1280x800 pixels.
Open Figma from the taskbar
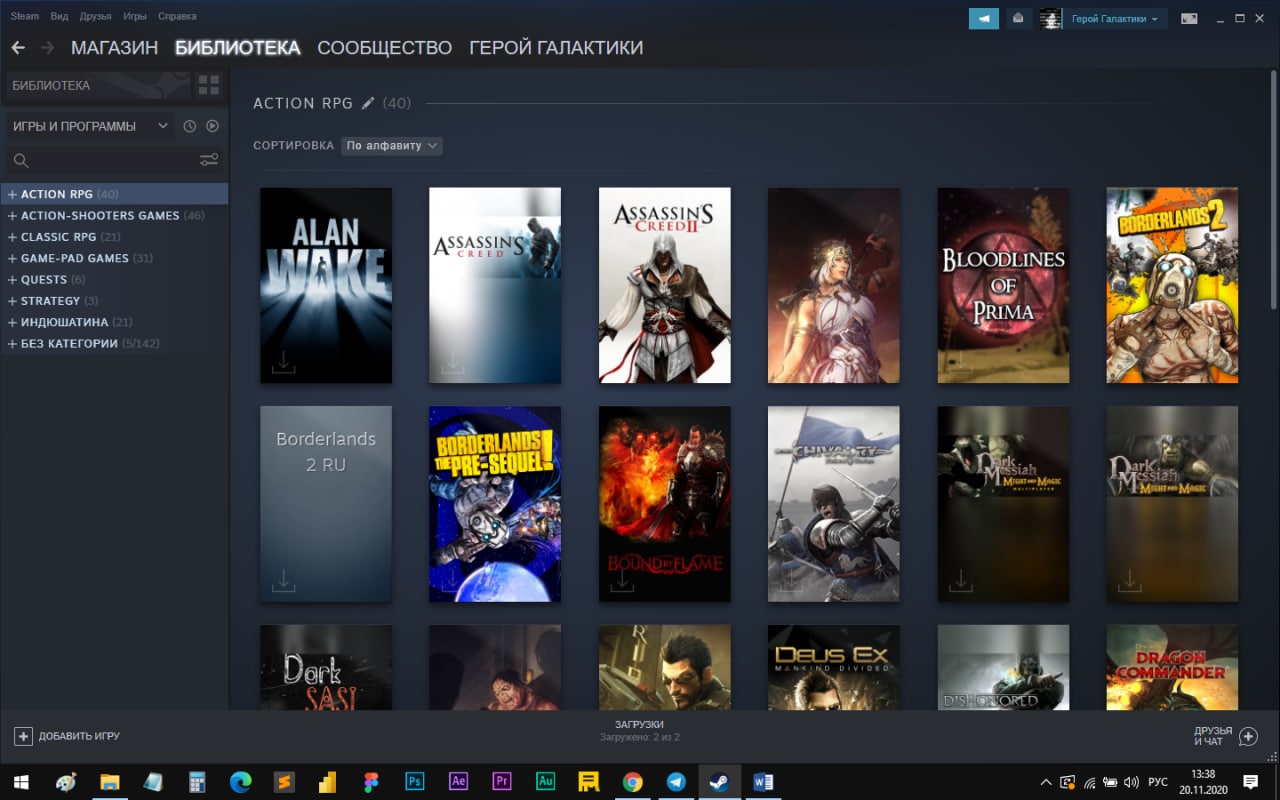(371, 782)
